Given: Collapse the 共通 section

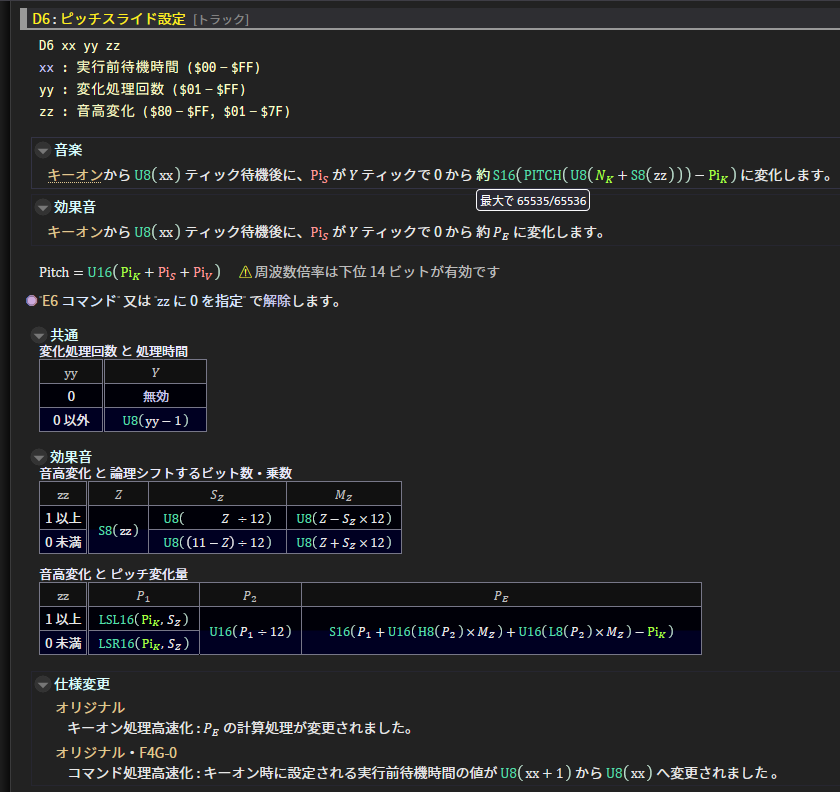Looking at the screenshot, I should [x=39, y=335].
